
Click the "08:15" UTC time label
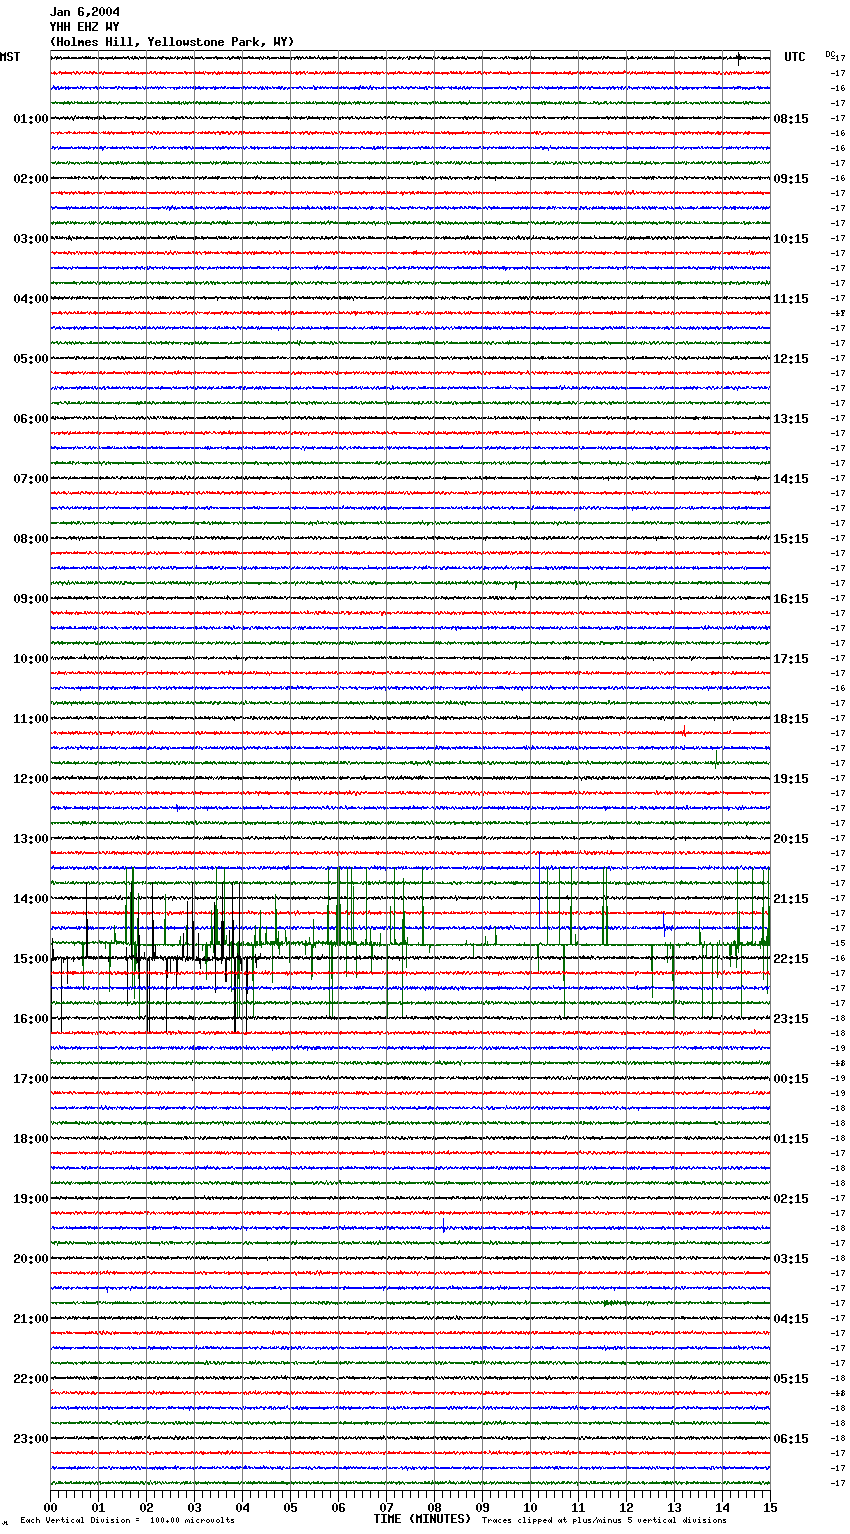click(791, 119)
